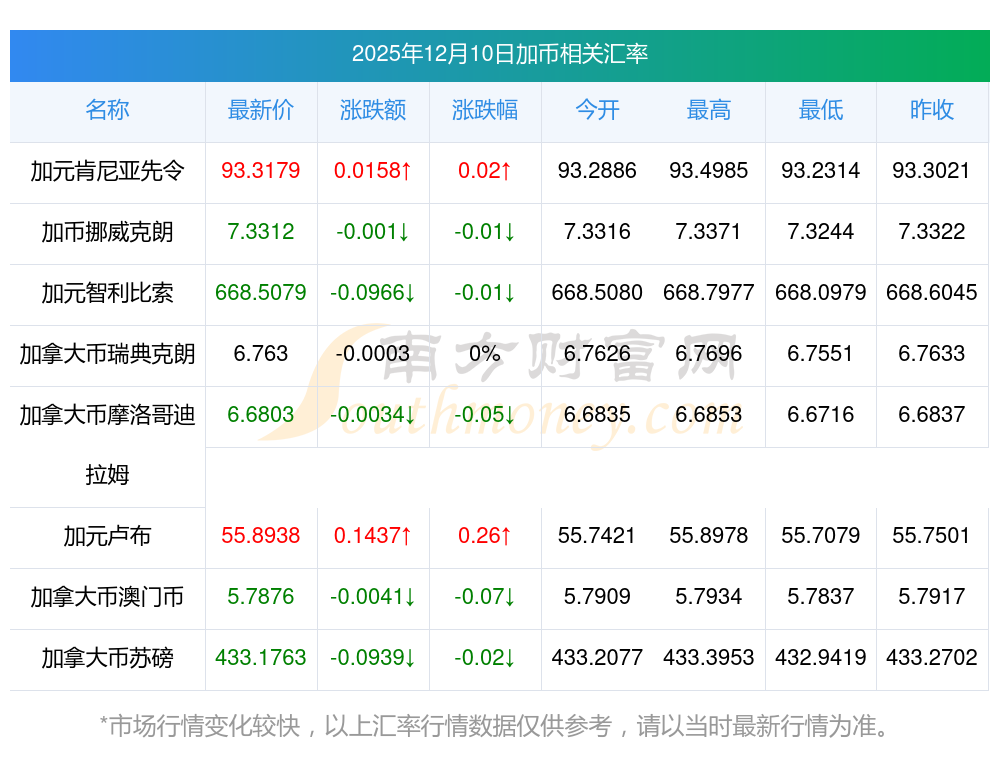Click previous close 93.3021
Viewport: 1000px width, 757px height.
(932, 170)
